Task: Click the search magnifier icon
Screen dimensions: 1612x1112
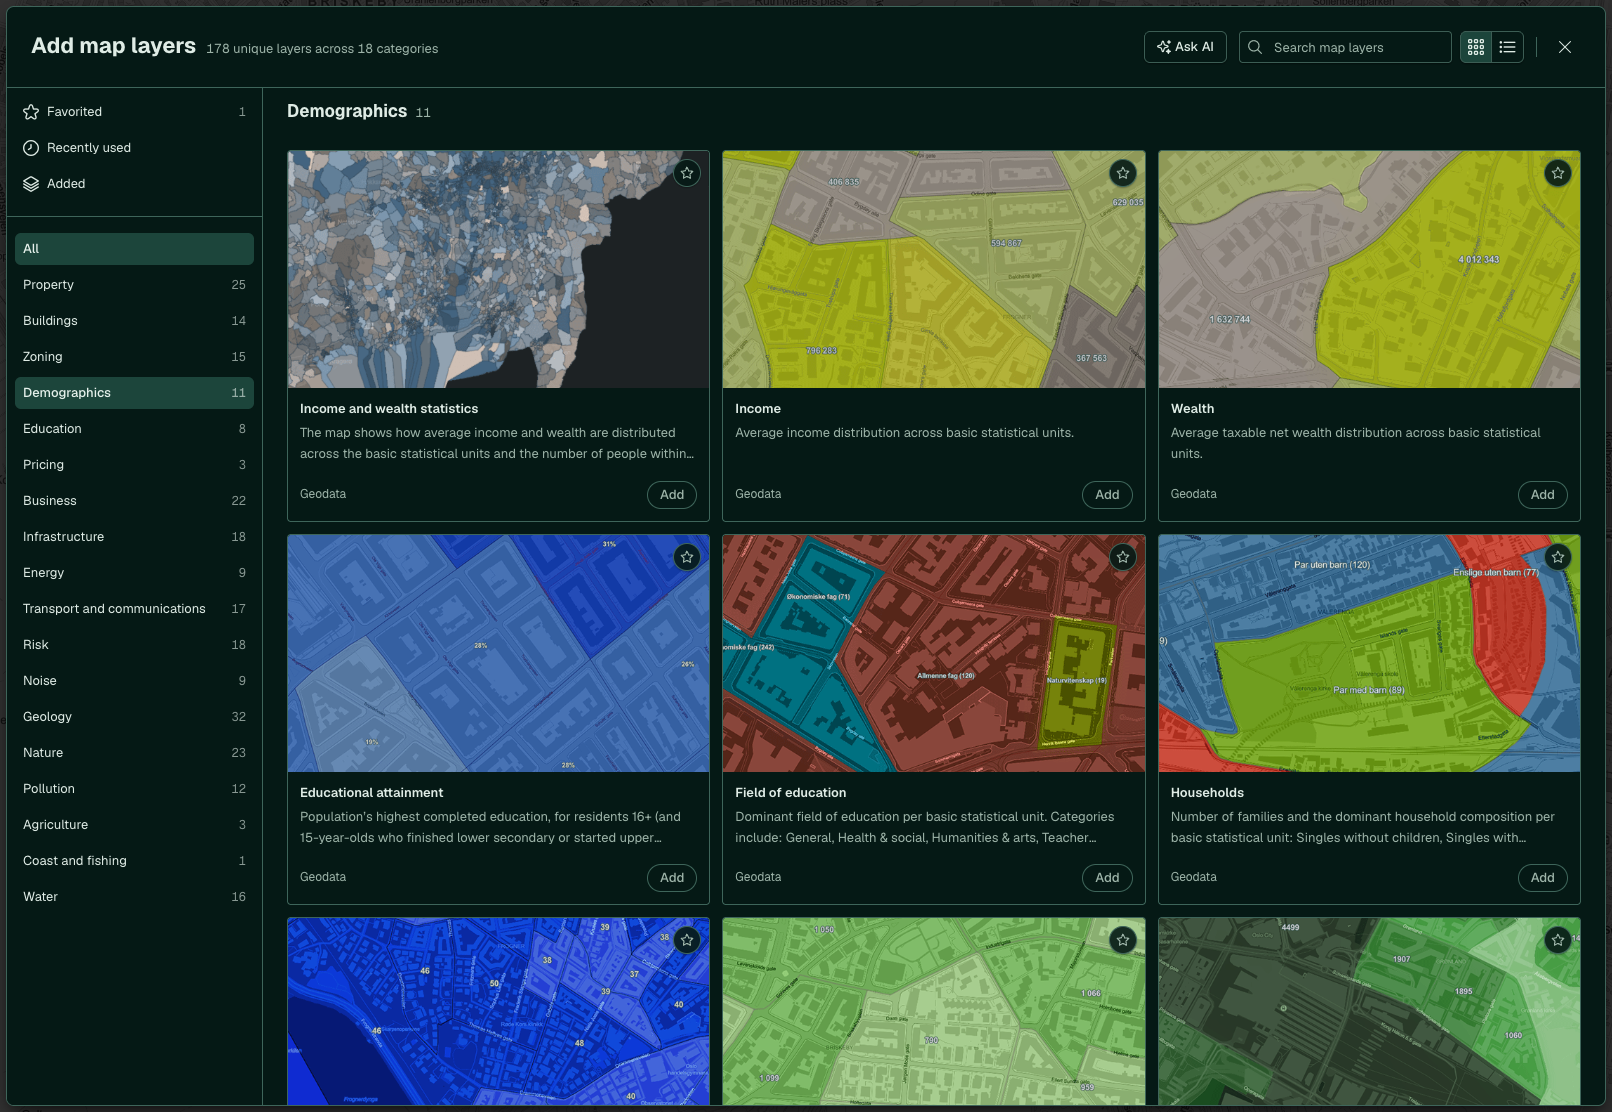Action: (x=1255, y=47)
